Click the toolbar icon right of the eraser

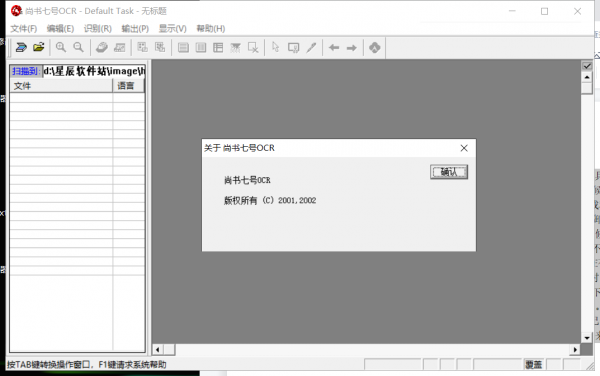click(119, 47)
